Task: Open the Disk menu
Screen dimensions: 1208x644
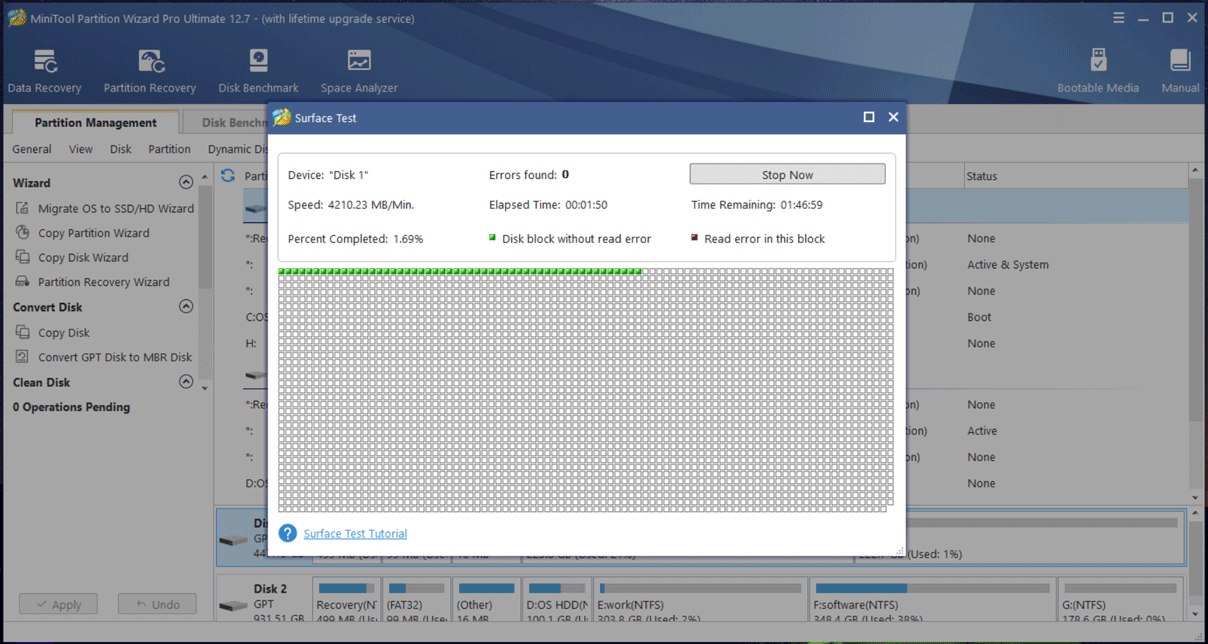Action: coord(121,149)
